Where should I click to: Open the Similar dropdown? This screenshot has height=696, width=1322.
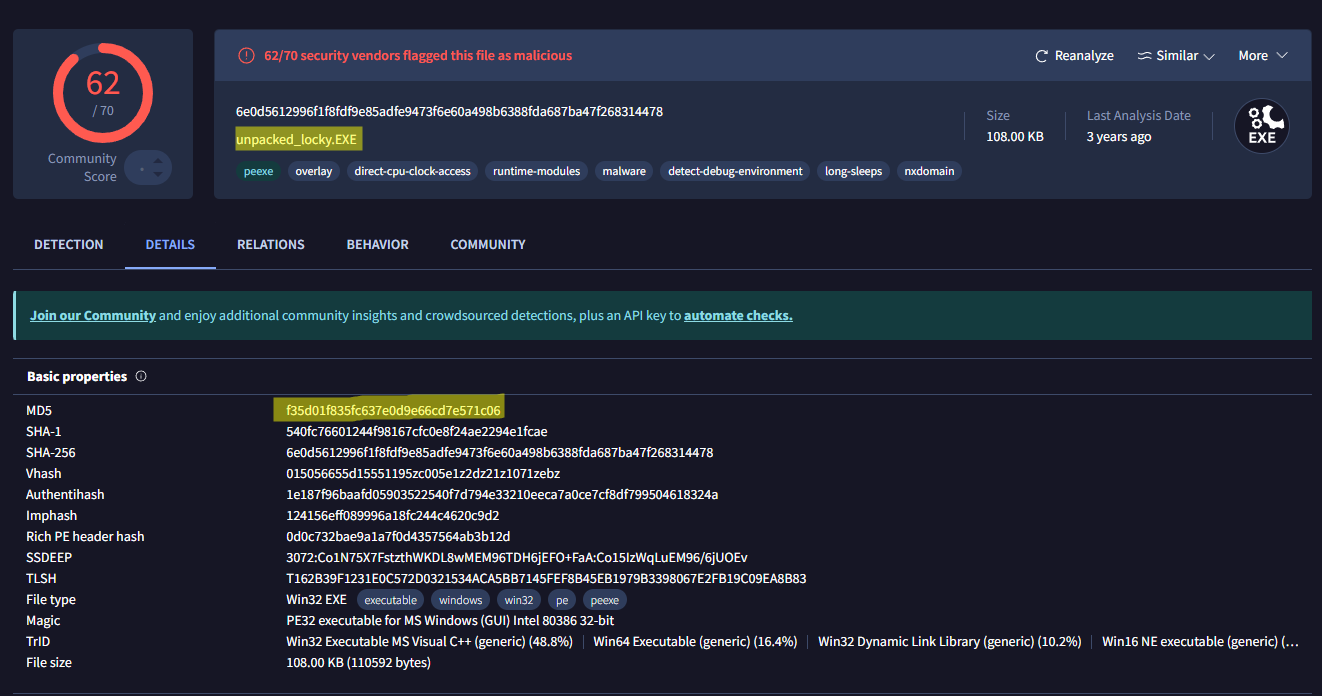(1176, 56)
